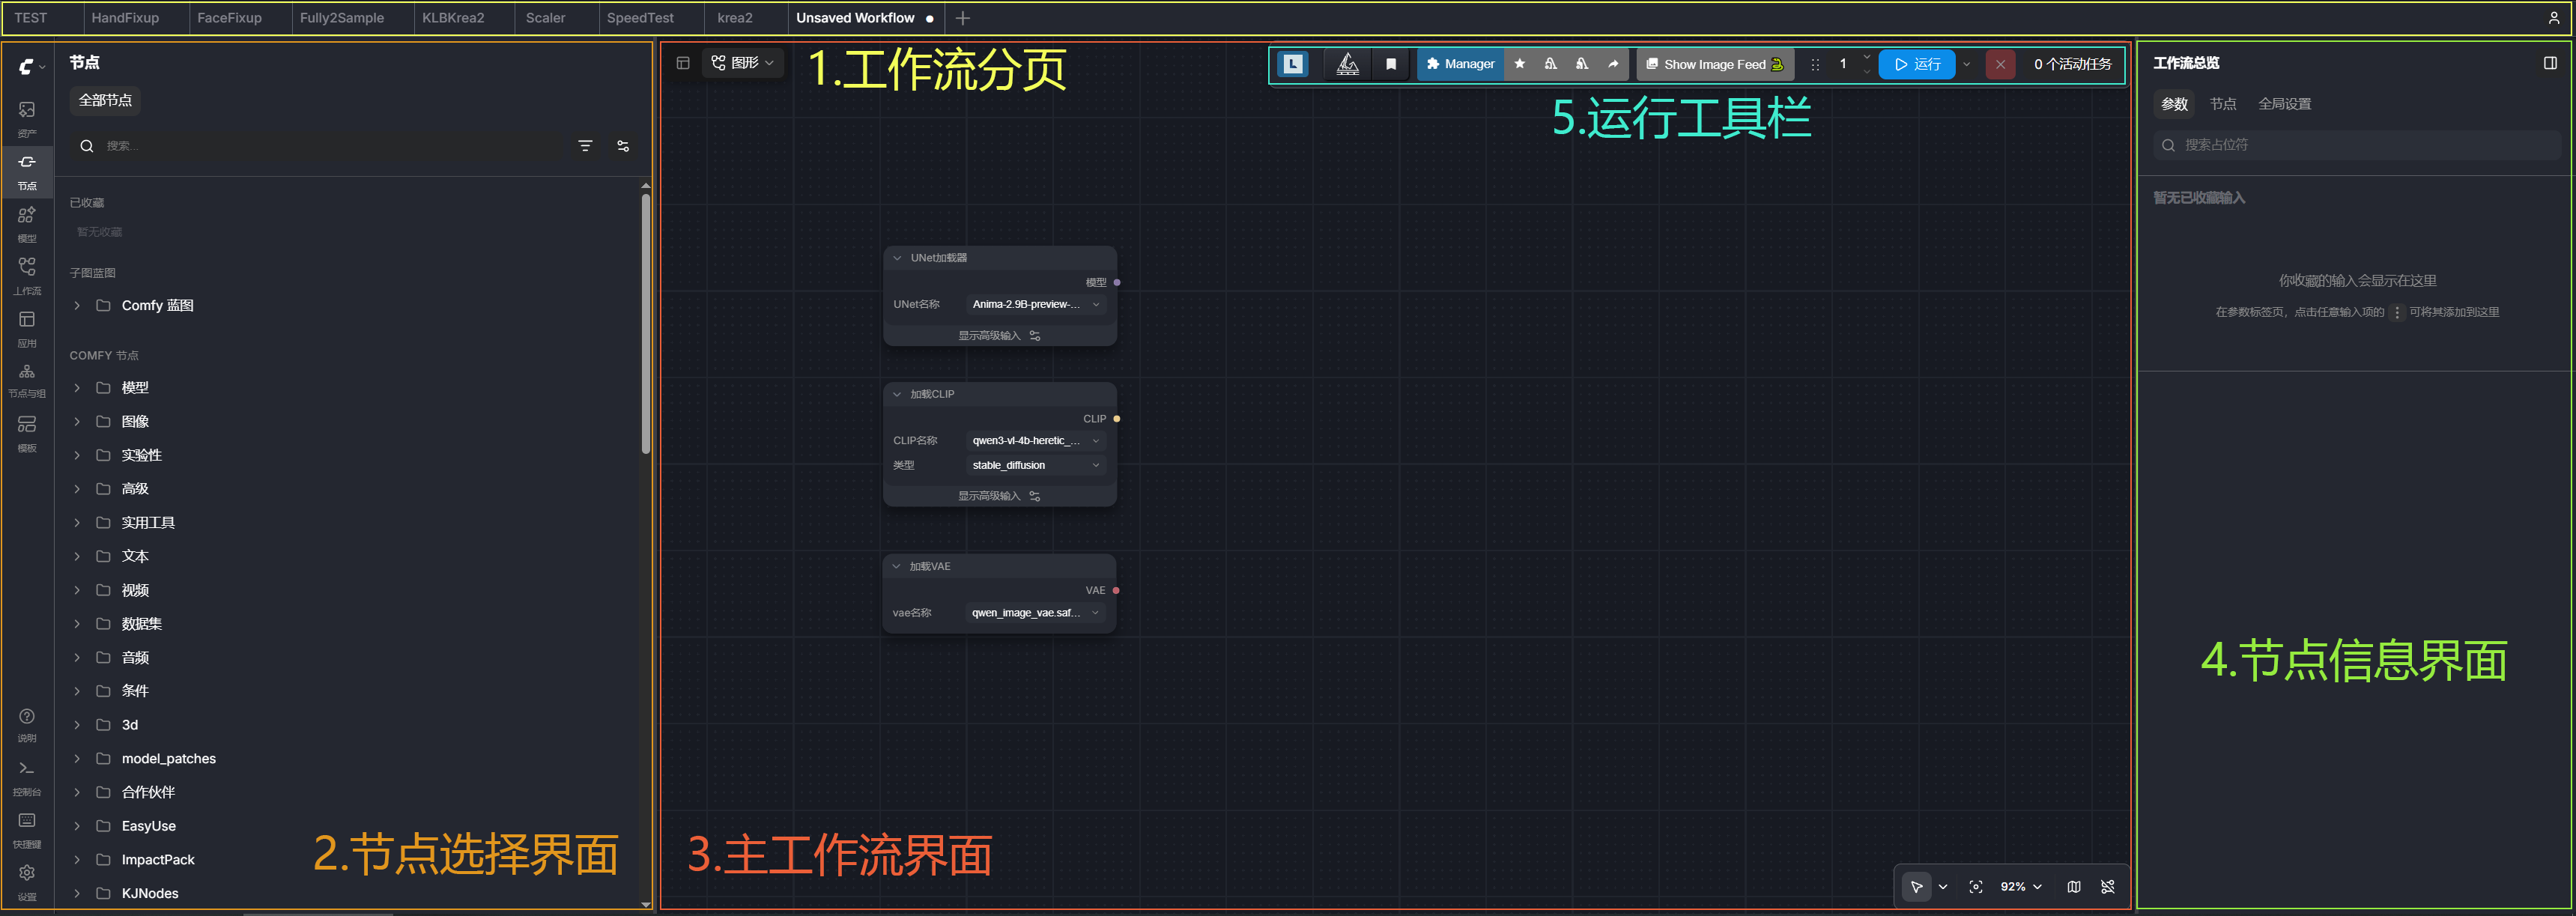Select the pointer select mode tool

point(1916,886)
